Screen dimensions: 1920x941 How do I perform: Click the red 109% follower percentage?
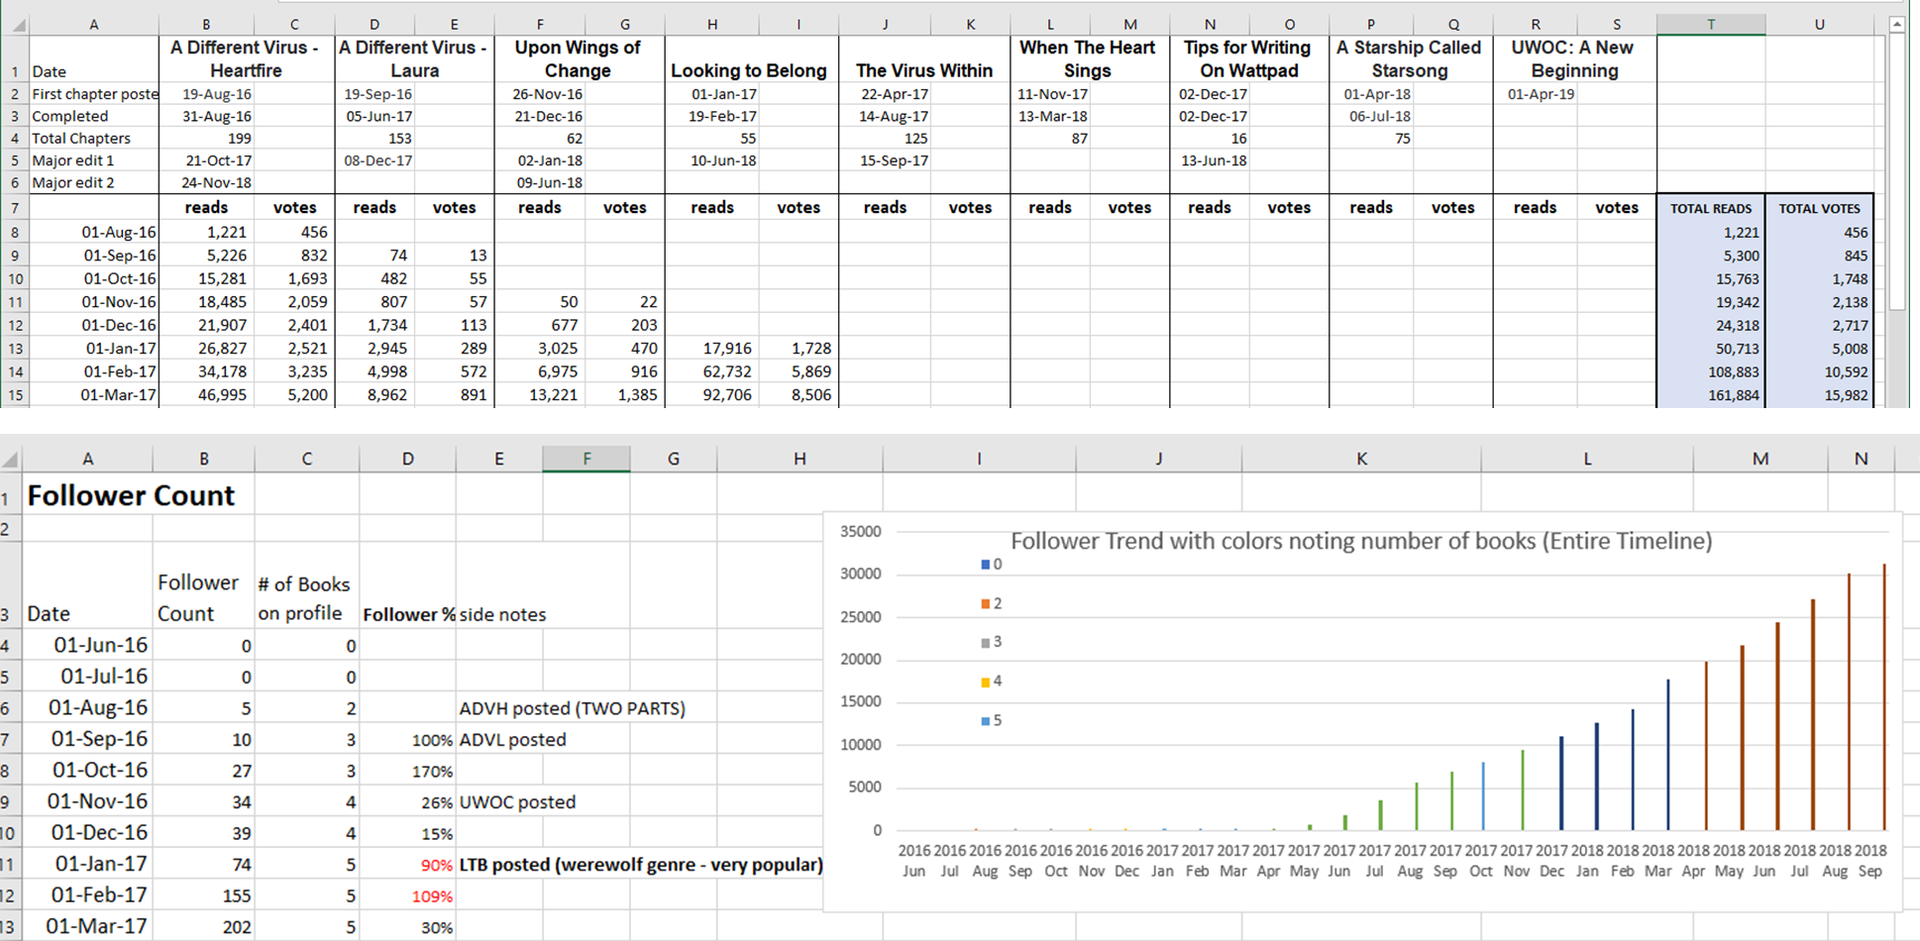(x=408, y=895)
